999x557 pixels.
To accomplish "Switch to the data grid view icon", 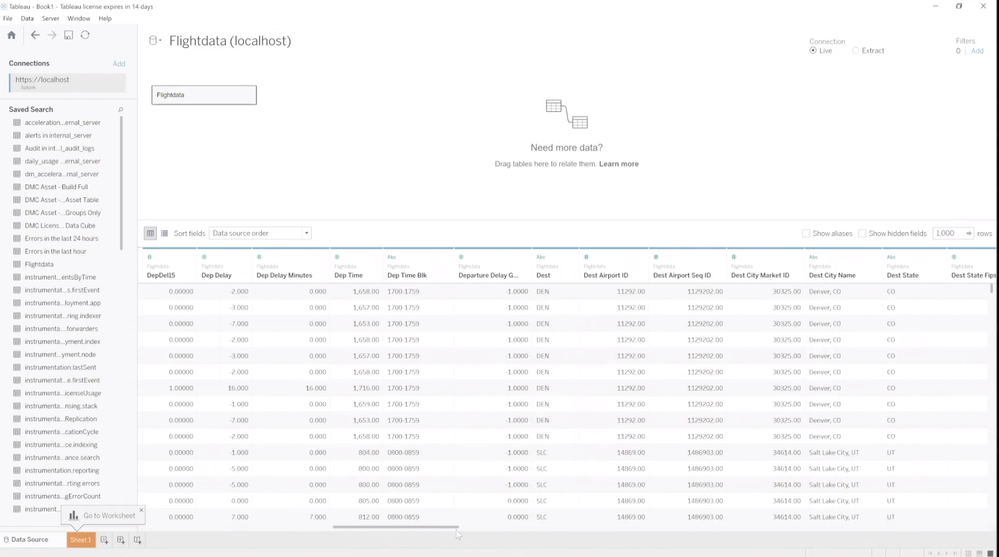I will tap(150, 233).
